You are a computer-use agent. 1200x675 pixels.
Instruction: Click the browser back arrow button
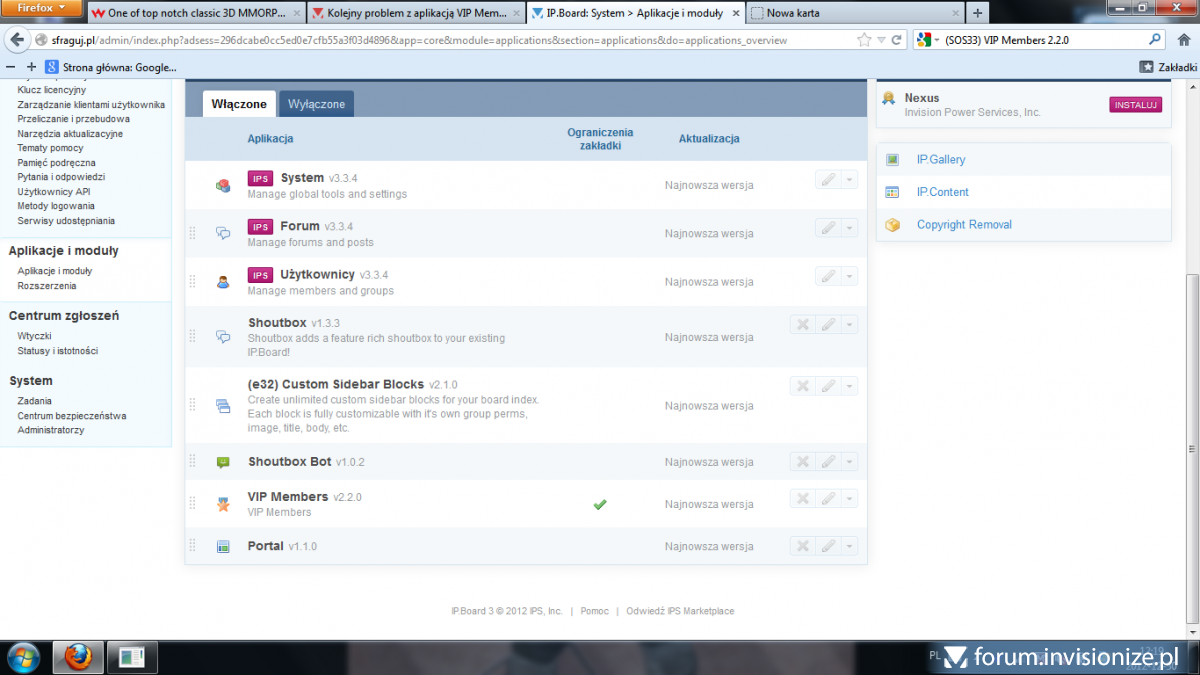pyautogui.click(x=17, y=40)
